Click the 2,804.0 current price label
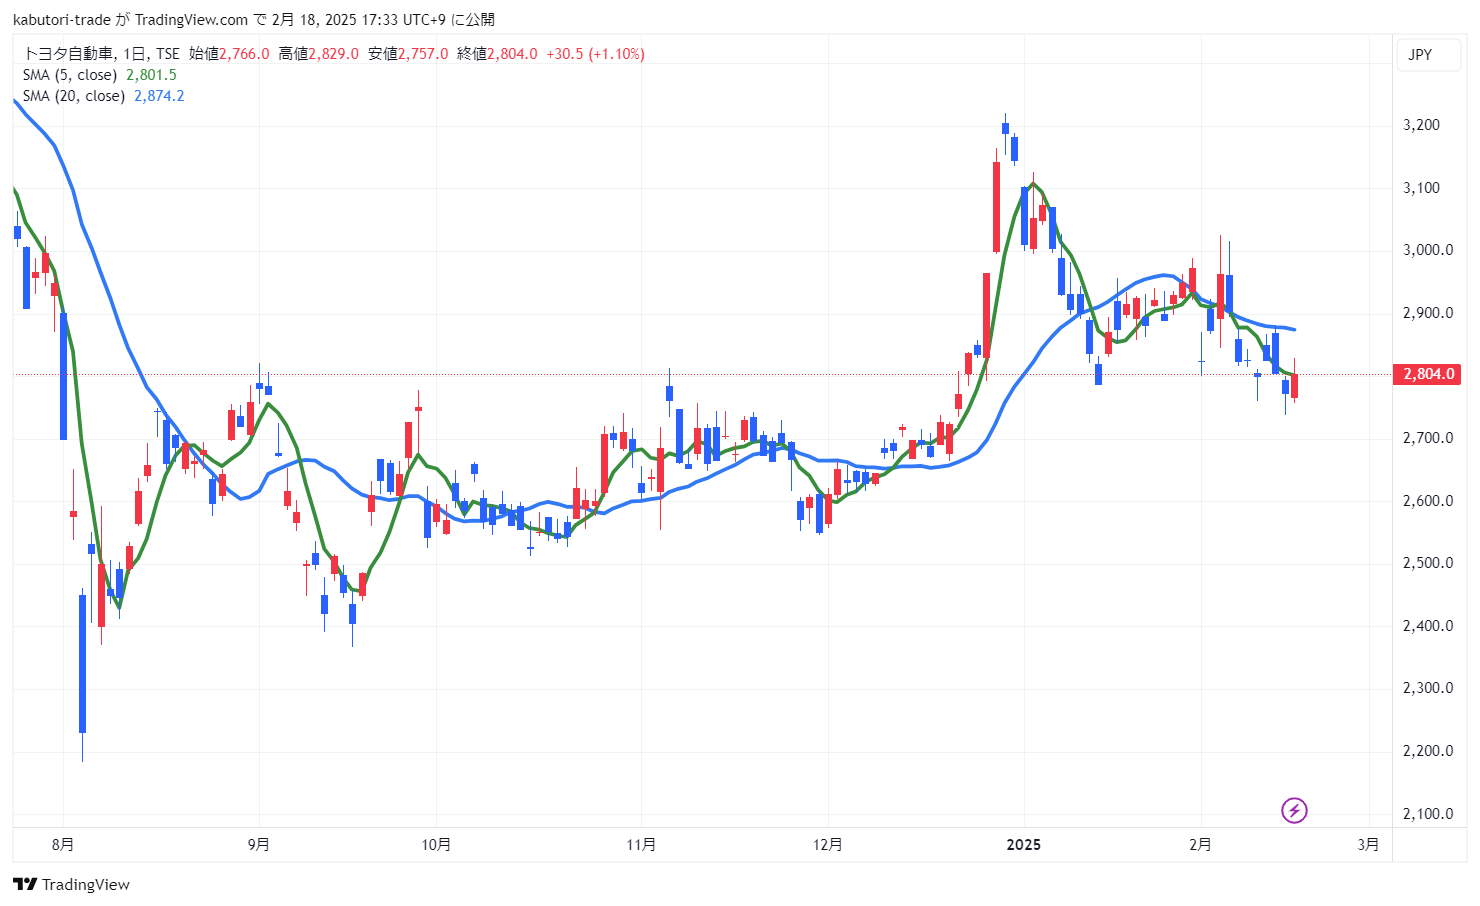 (1428, 374)
